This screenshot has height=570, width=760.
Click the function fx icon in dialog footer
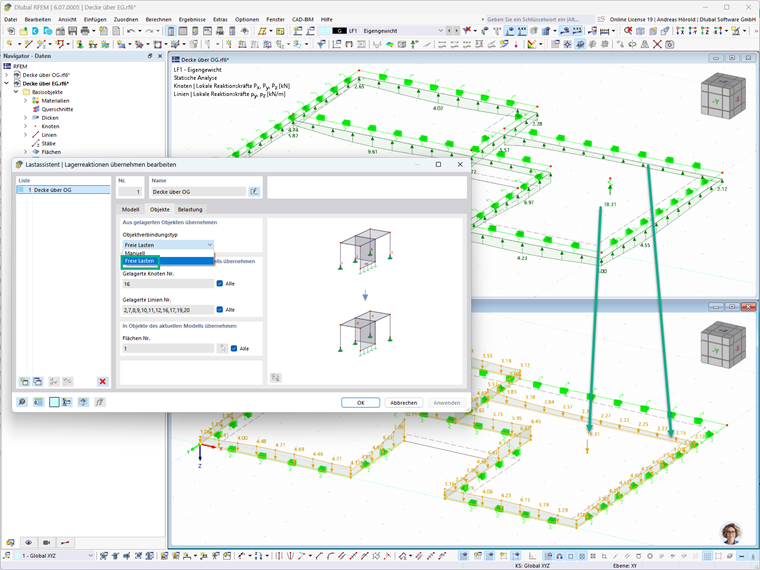(99, 402)
